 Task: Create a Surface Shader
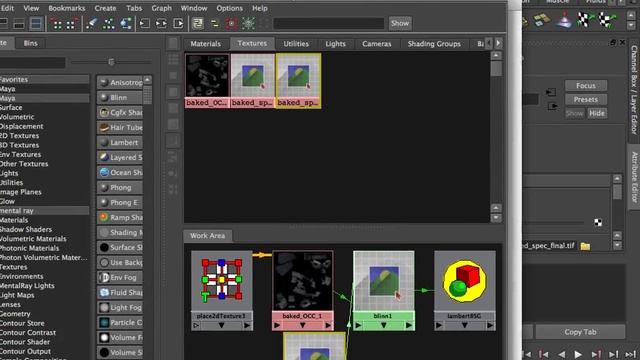(120, 247)
